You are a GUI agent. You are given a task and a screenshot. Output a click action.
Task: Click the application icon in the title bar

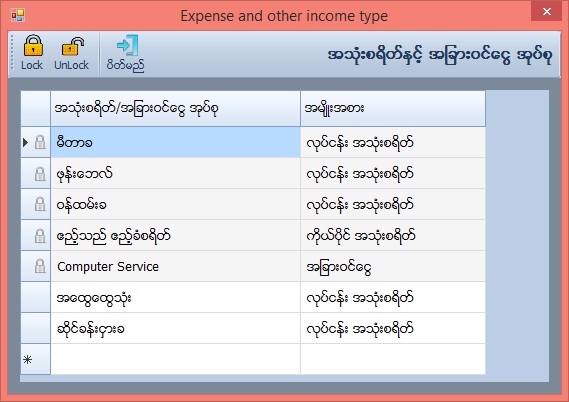17,15
